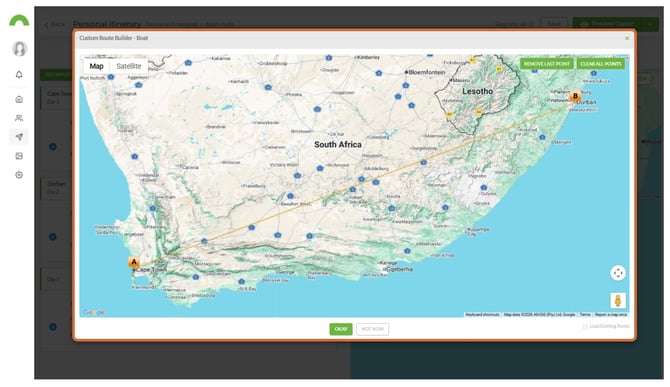Click Back link in the background itinerary page
Image resolution: width=670 pixels, height=387 pixels.
55,25
